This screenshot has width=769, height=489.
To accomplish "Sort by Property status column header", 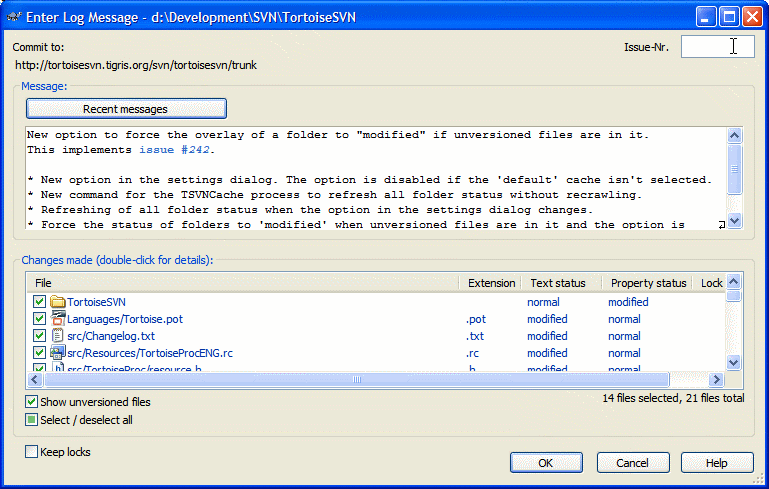I will coord(648,283).
